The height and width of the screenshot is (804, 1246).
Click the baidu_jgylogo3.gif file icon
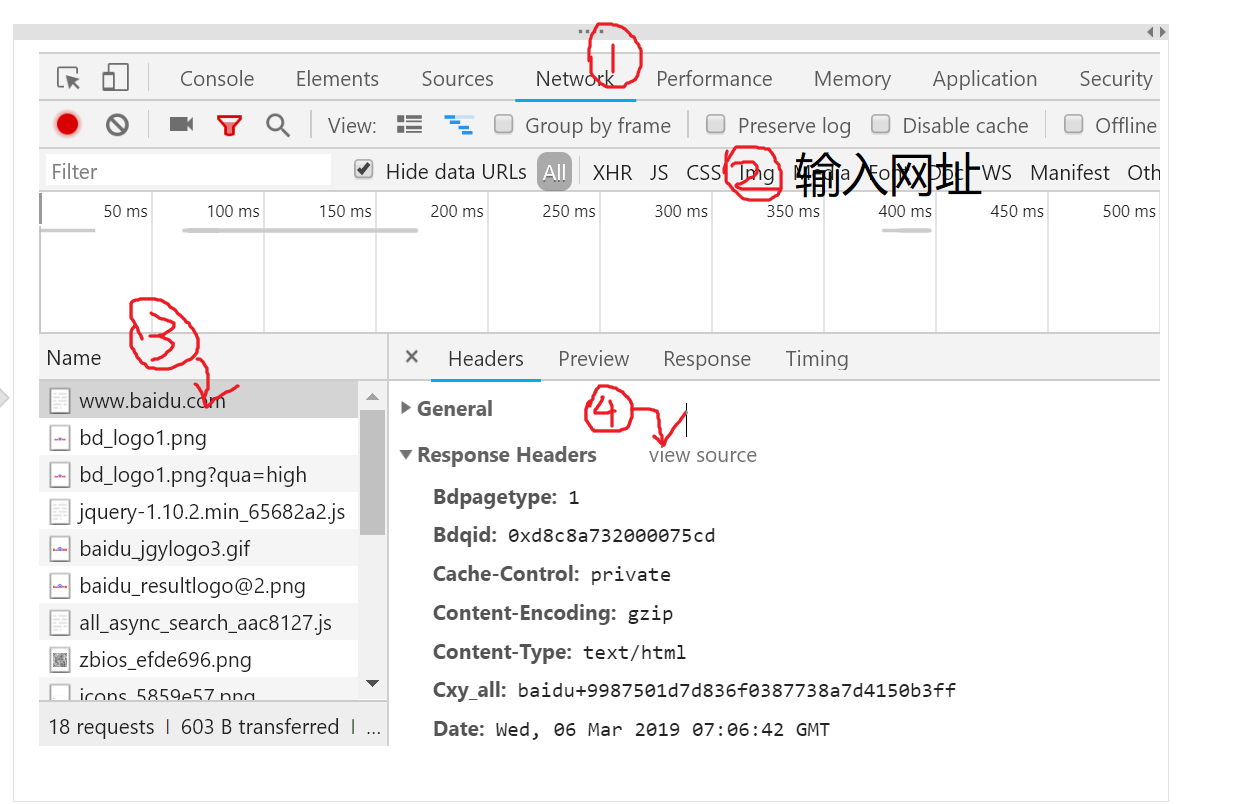(60, 549)
